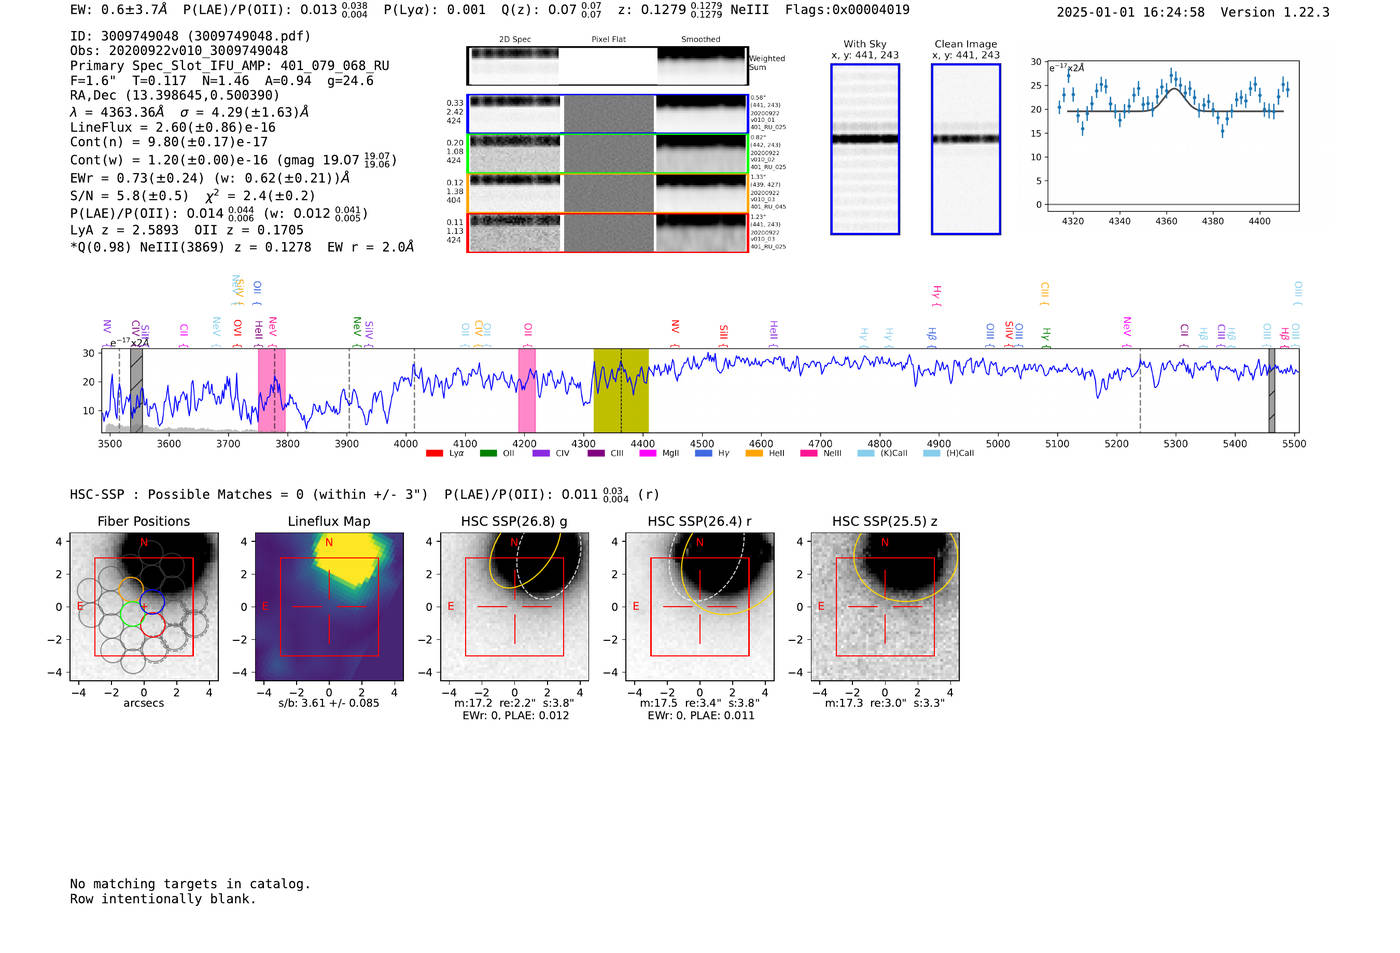Click the Flags:0x00004019 header text
The width and height of the screenshot is (1400, 953).
click(847, 10)
